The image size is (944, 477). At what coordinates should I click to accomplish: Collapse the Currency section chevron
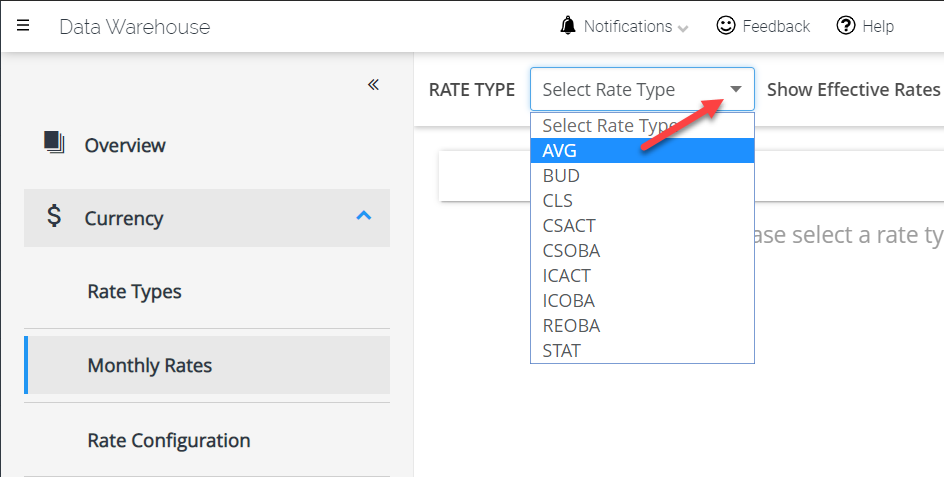(x=364, y=216)
